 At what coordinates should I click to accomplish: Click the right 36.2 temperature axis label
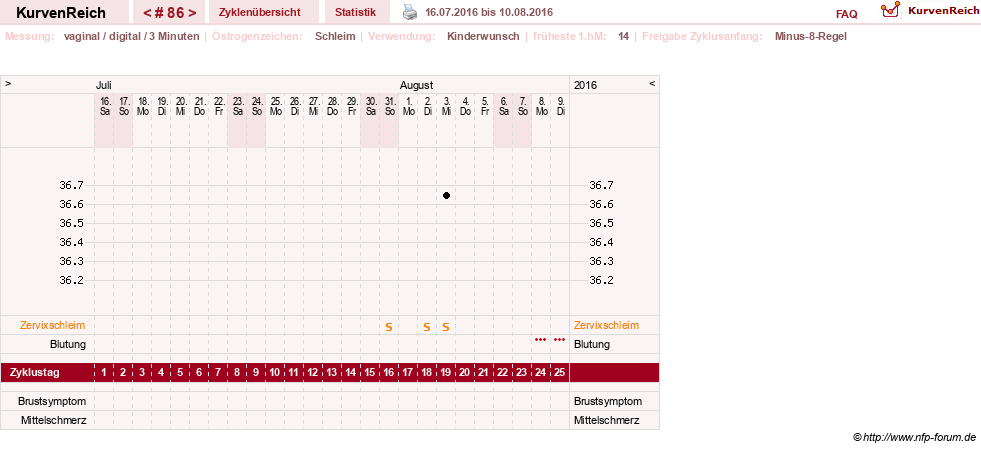pyautogui.click(x=601, y=280)
